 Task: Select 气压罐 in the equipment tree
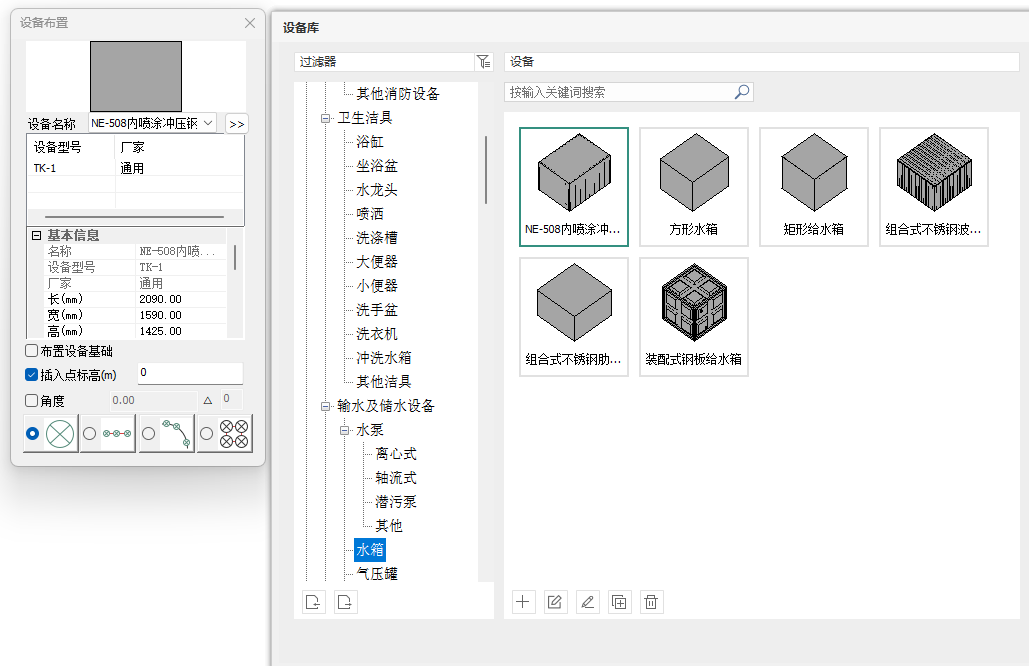(377, 574)
